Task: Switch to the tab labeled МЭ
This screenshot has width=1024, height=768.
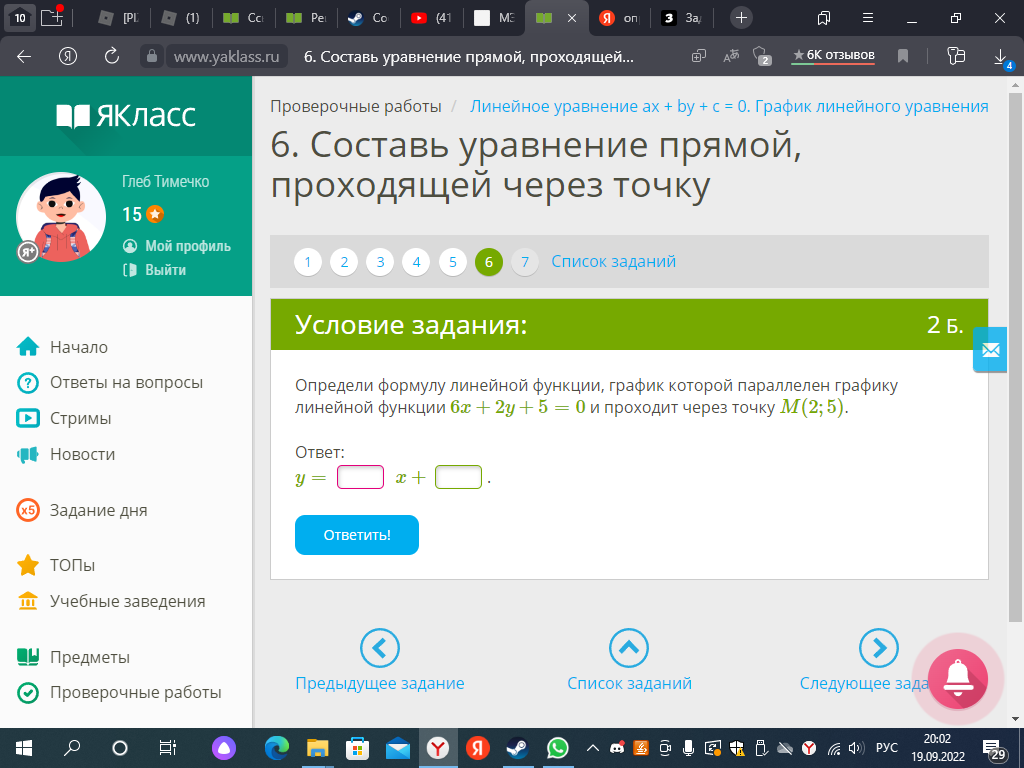Action: pos(494,18)
